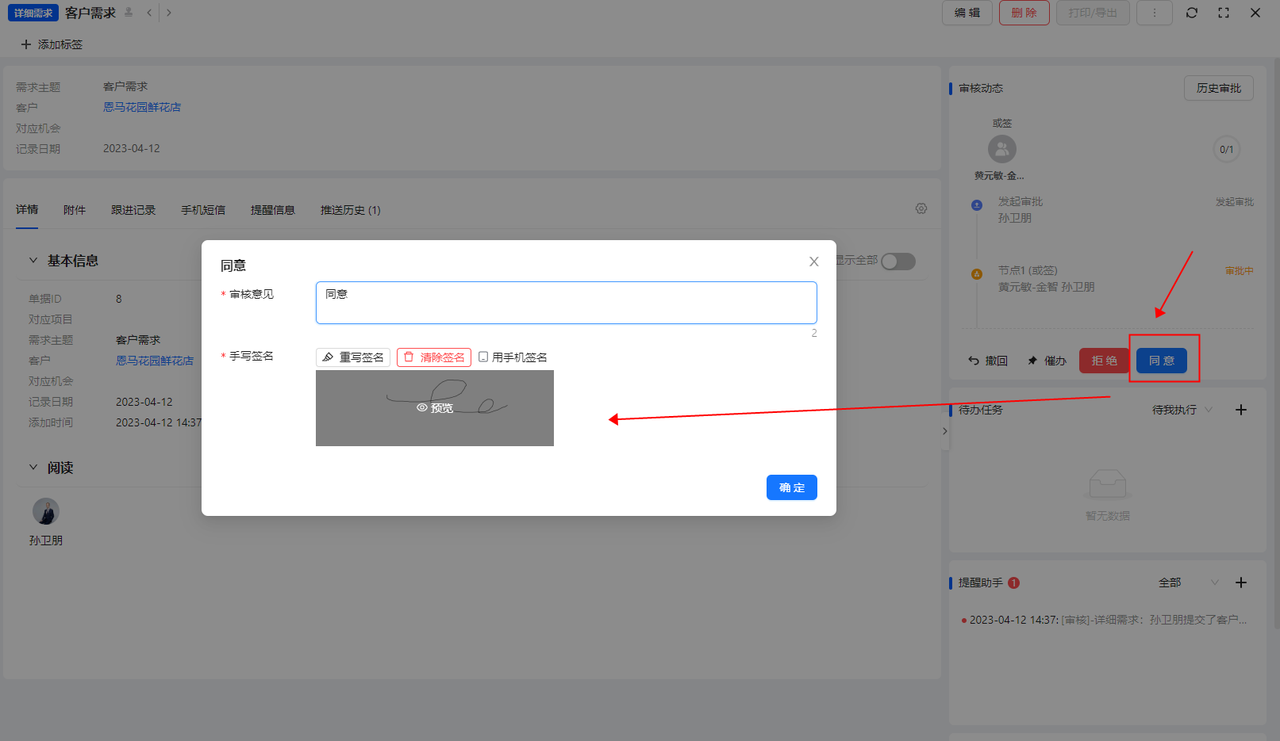
Task: Go to next record arrow
Action: [168, 13]
